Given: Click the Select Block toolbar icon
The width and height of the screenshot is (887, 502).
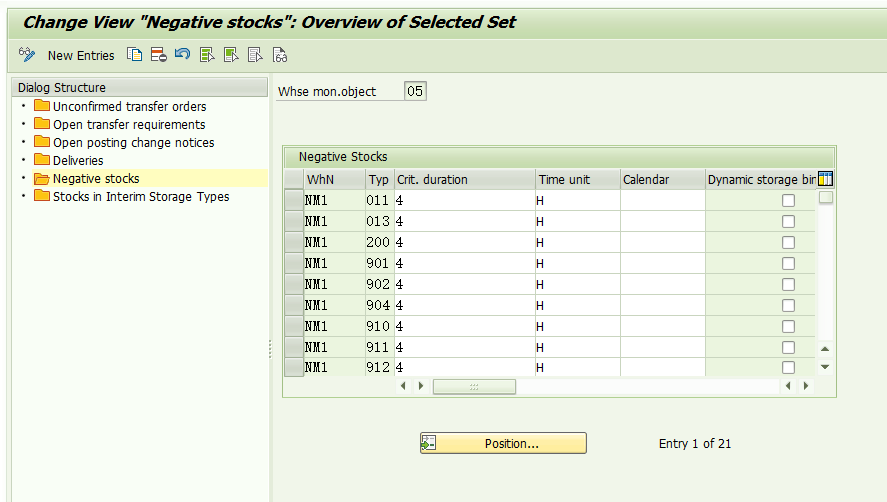Looking at the screenshot, I should click(x=231, y=55).
